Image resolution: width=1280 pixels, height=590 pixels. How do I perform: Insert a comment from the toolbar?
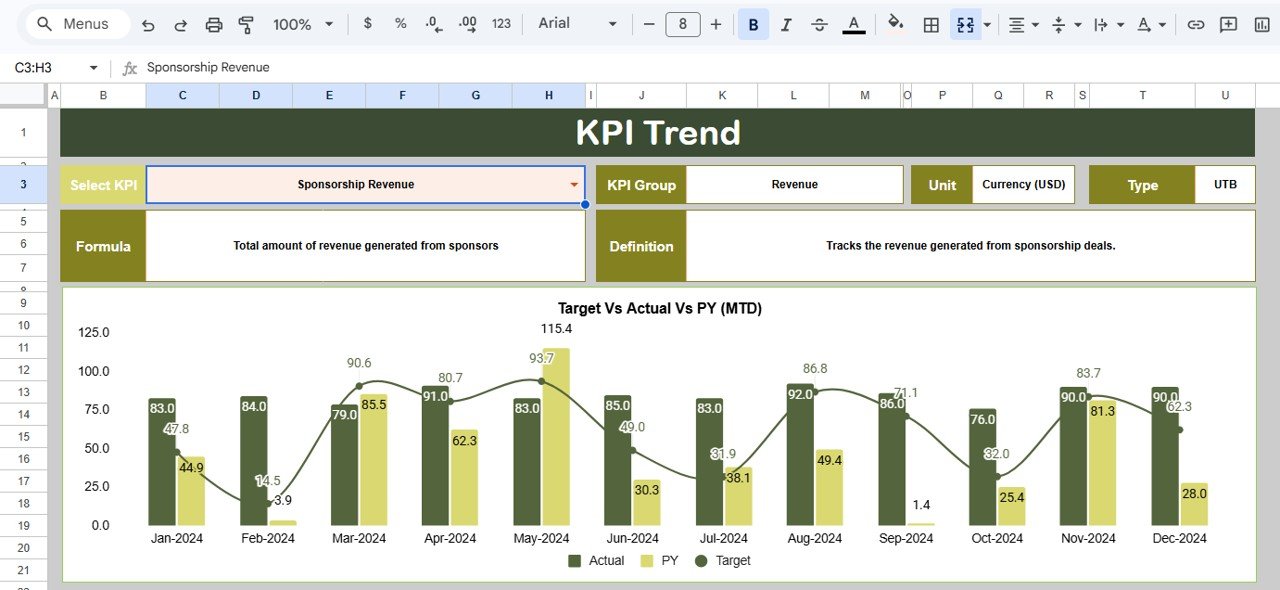click(1230, 23)
